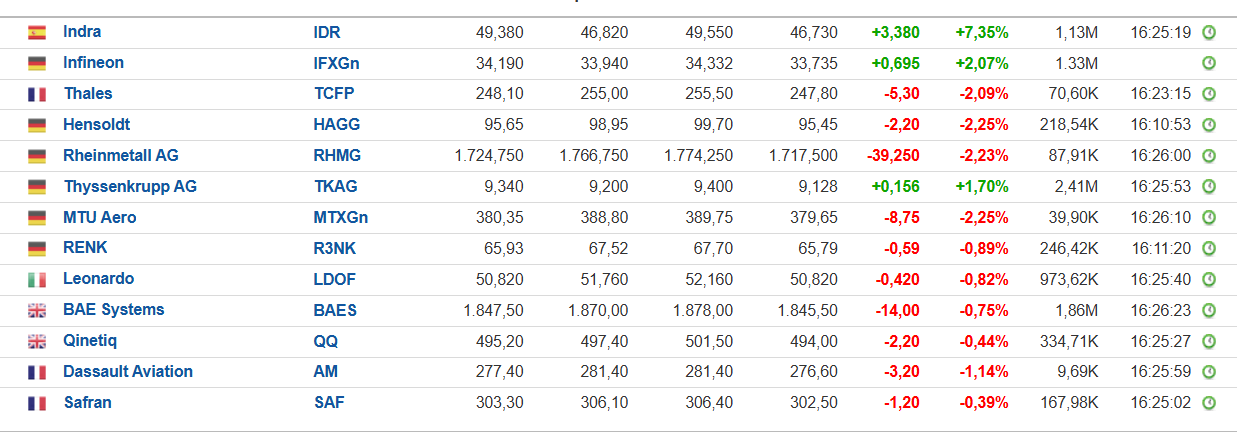
Task: Click the Thales ticker symbol TCFP
Action: pyautogui.click(x=333, y=94)
